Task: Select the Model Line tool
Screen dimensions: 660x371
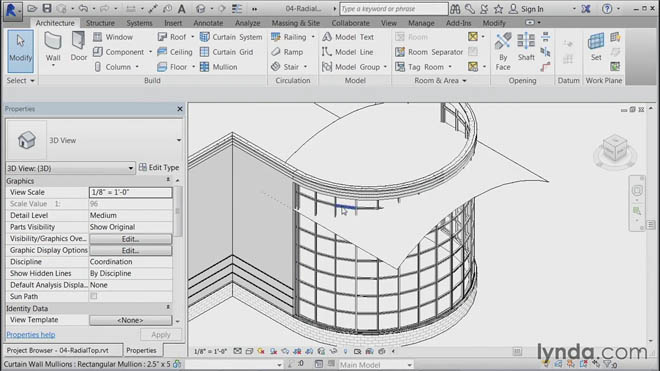Action: pos(348,52)
